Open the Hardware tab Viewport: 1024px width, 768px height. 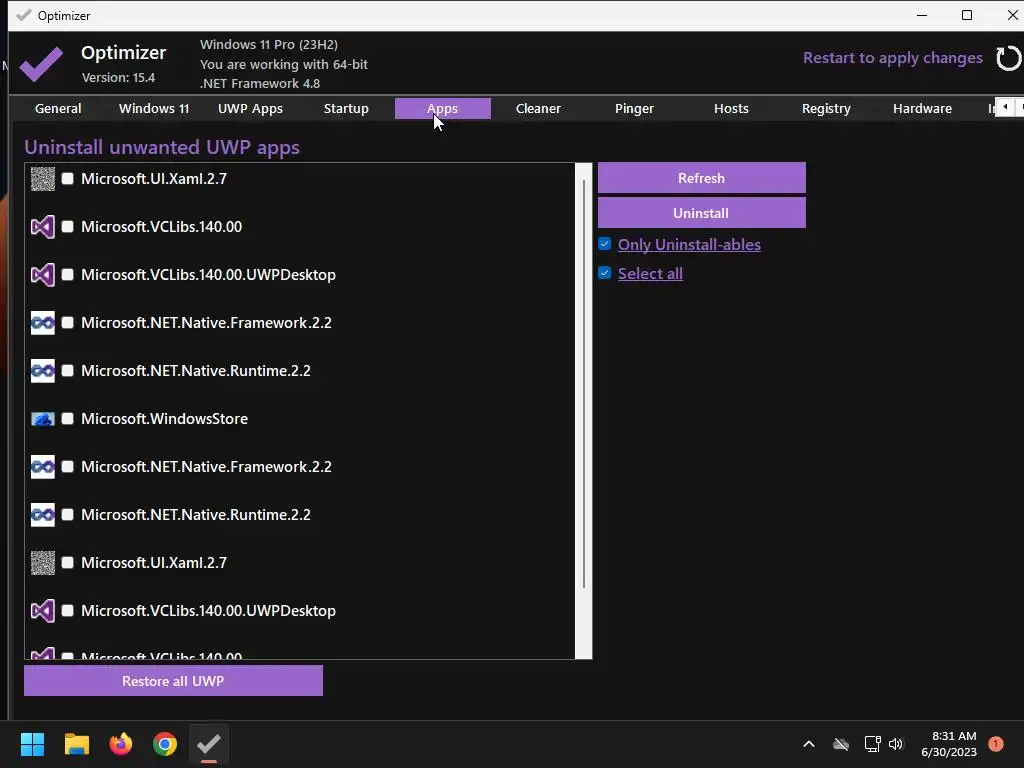click(922, 108)
